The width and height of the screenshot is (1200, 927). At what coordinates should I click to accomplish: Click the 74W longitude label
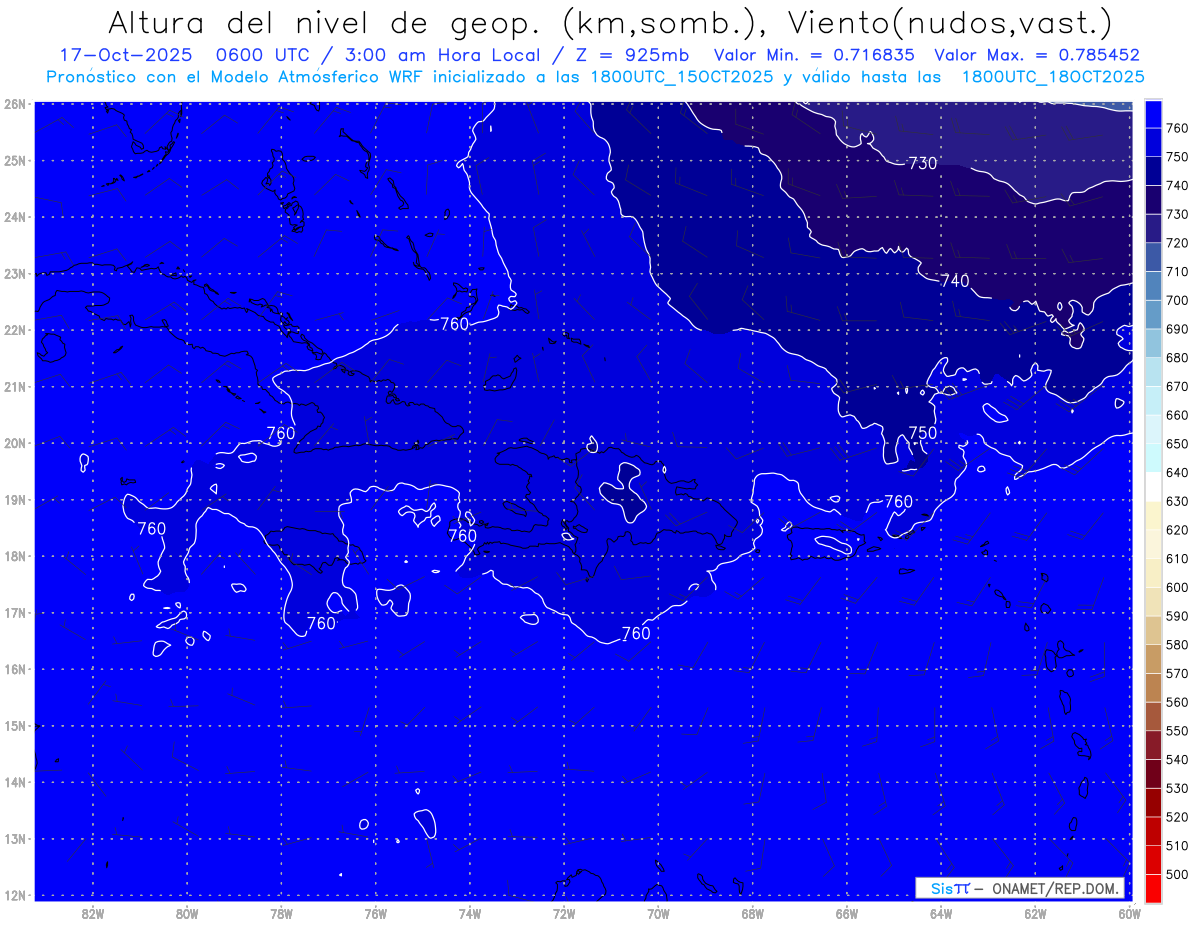pos(469,913)
